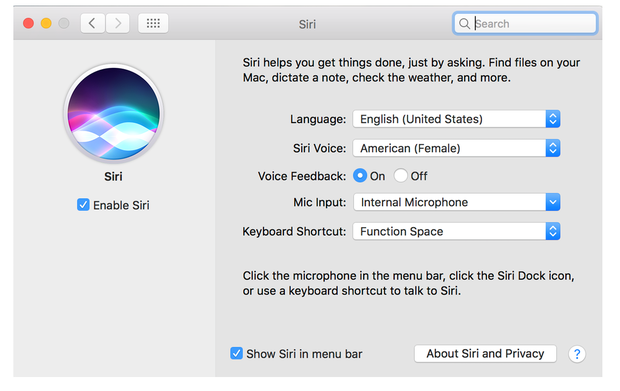Click About Siri and Privacy button
620x391 pixels.
485,353
